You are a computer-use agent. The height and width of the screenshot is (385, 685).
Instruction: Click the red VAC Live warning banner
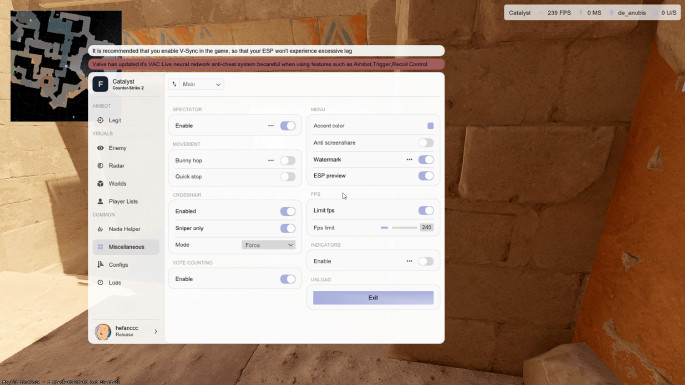coord(266,64)
